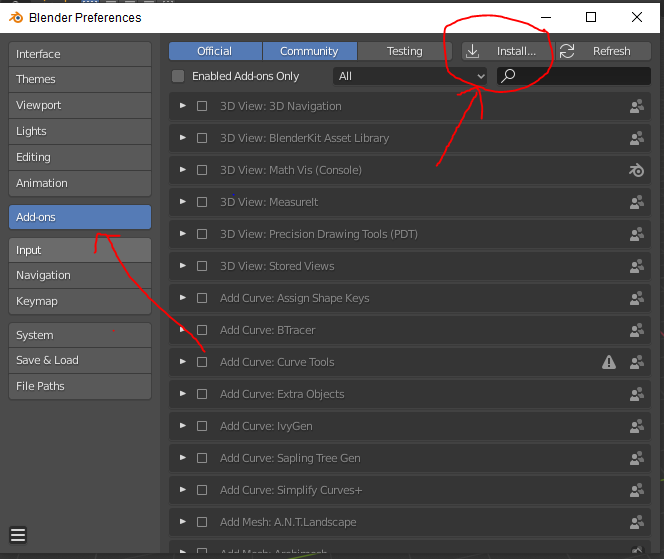Viewport: 664px width, 559px height.
Task: Open the Animation preferences section
Action: (x=80, y=183)
